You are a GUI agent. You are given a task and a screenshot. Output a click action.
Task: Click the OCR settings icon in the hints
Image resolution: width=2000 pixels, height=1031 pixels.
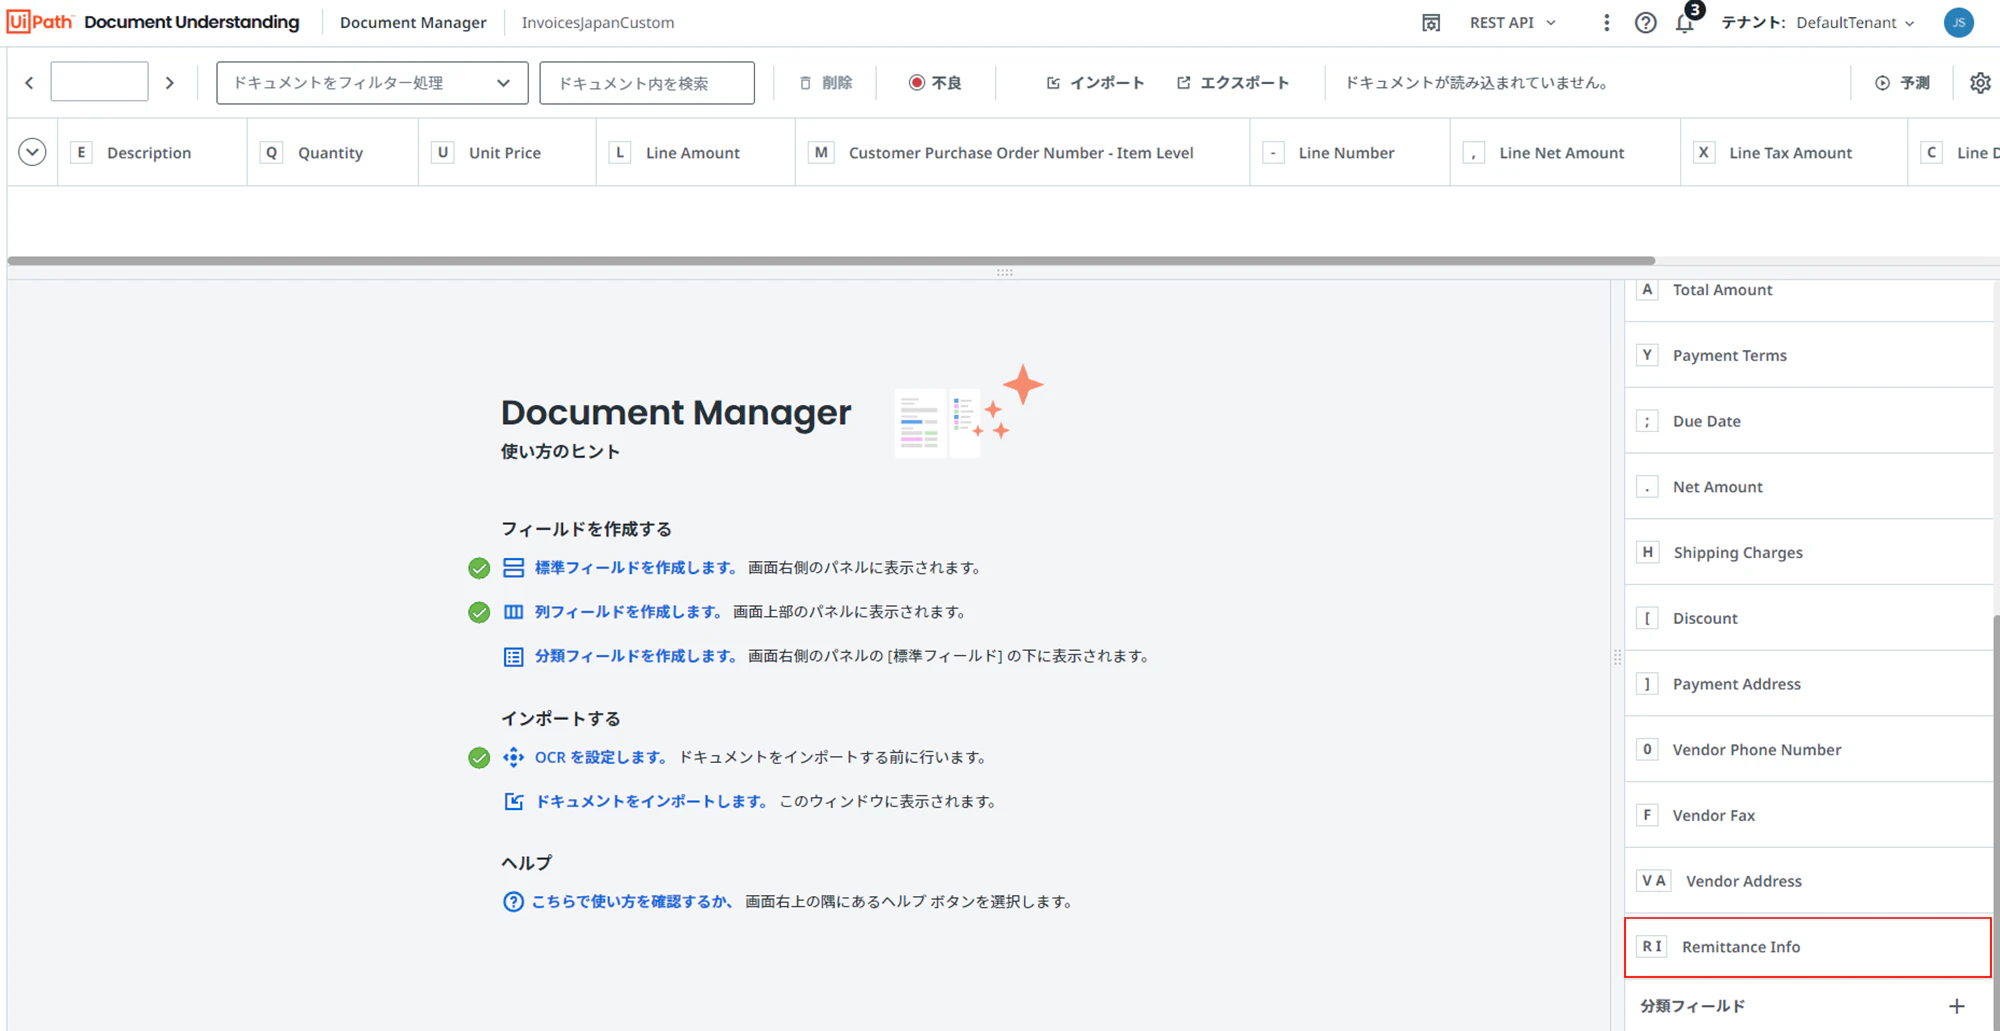click(513, 757)
